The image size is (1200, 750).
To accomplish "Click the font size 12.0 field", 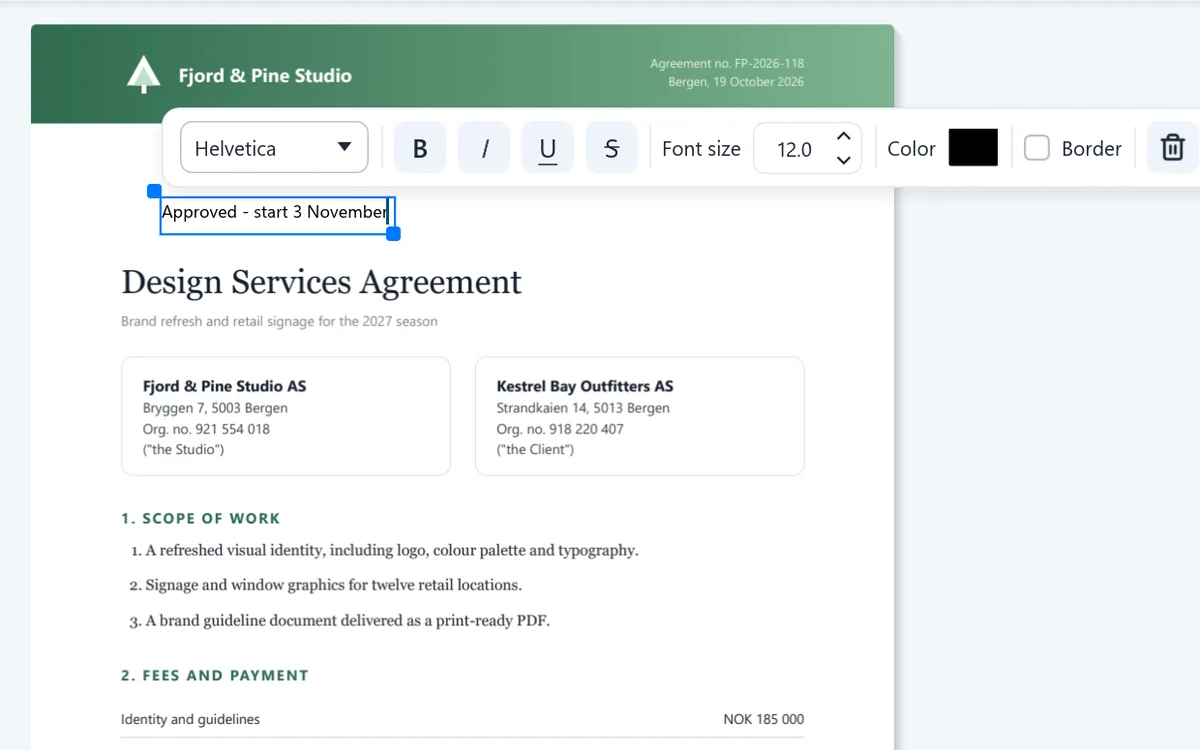I will click(795, 149).
